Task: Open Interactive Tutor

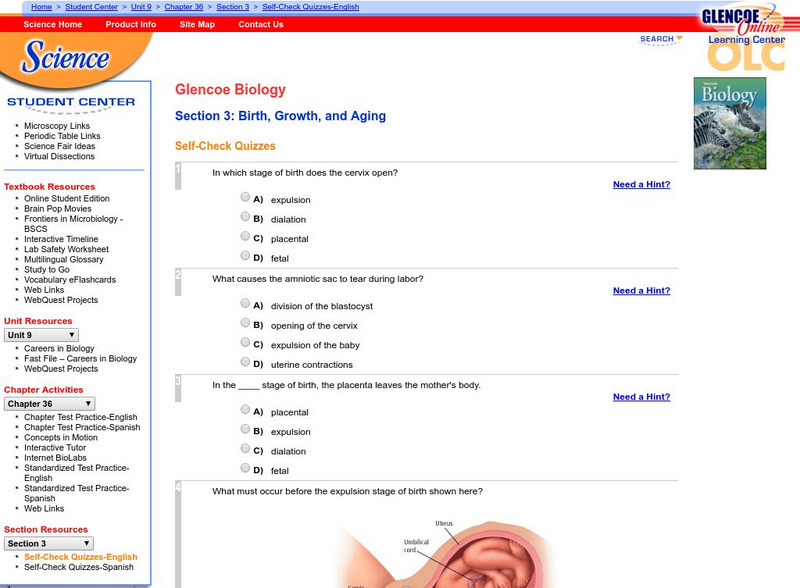Action: [x=55, y=448]
